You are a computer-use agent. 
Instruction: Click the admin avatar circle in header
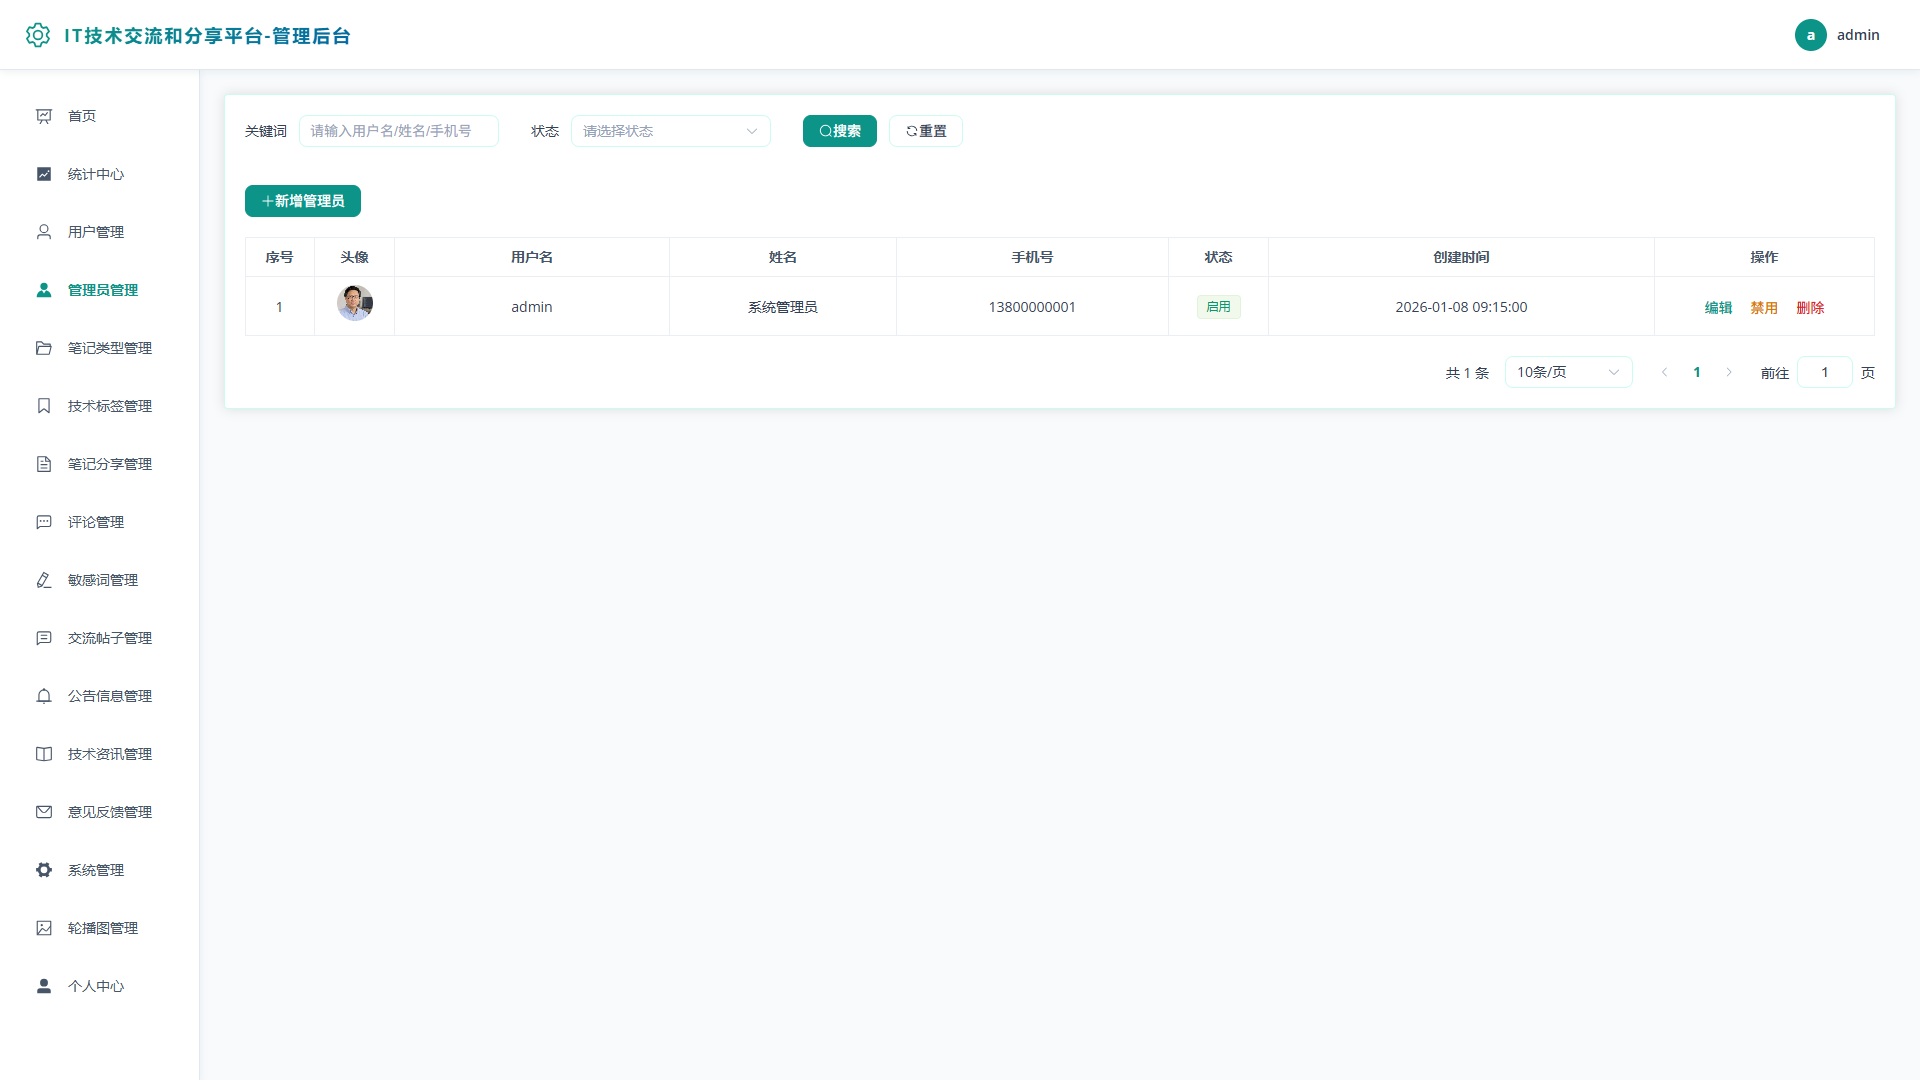pyautogui.click(x=1810, y=35)
